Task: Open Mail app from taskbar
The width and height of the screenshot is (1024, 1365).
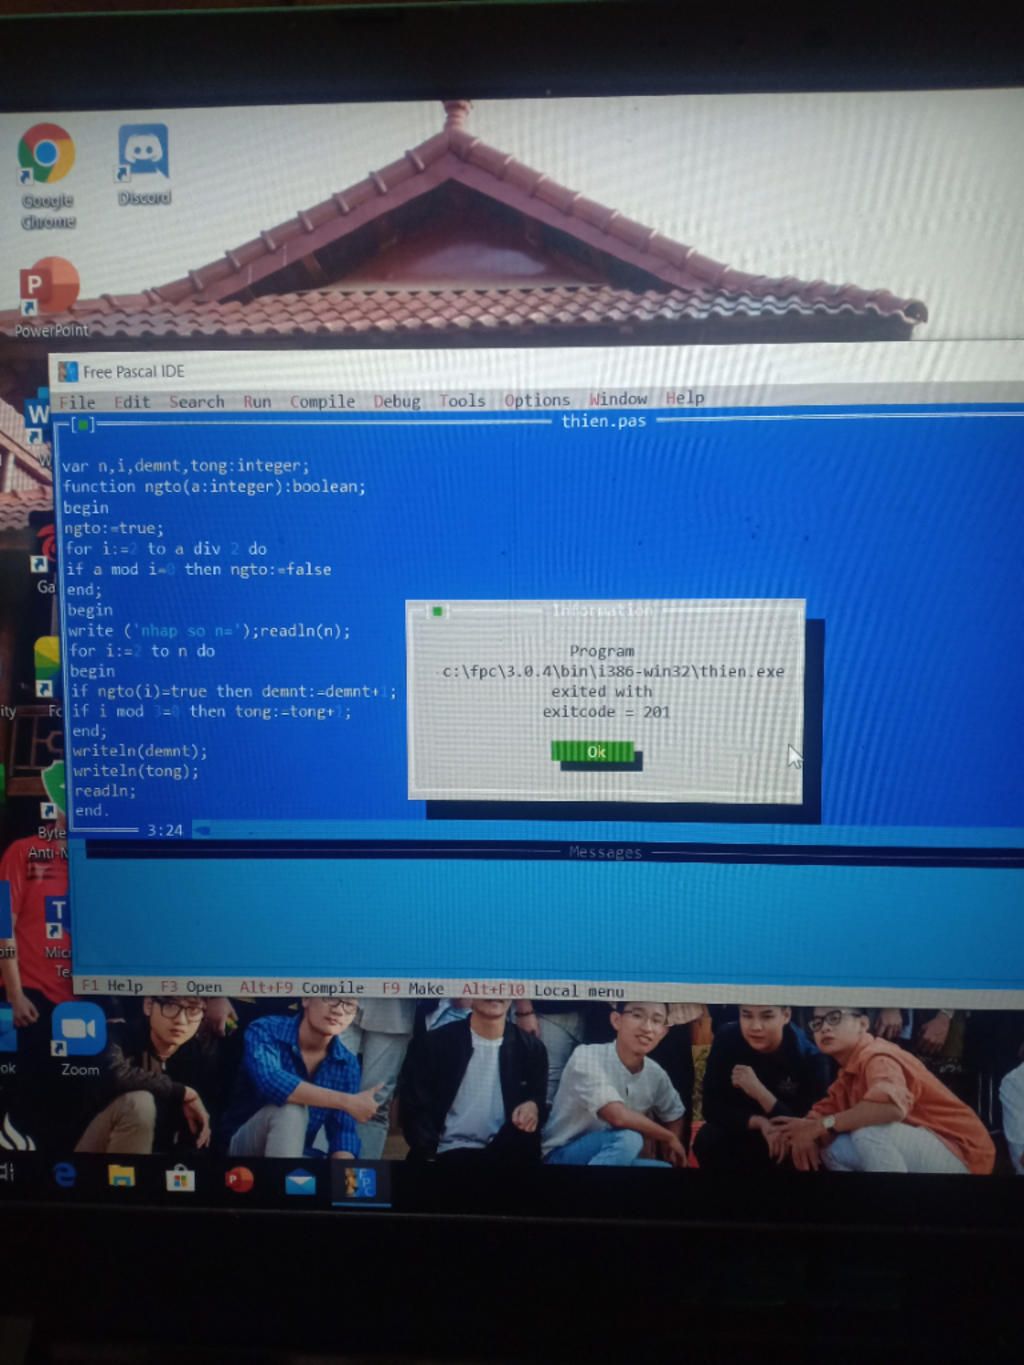Action: (300, 1183)
